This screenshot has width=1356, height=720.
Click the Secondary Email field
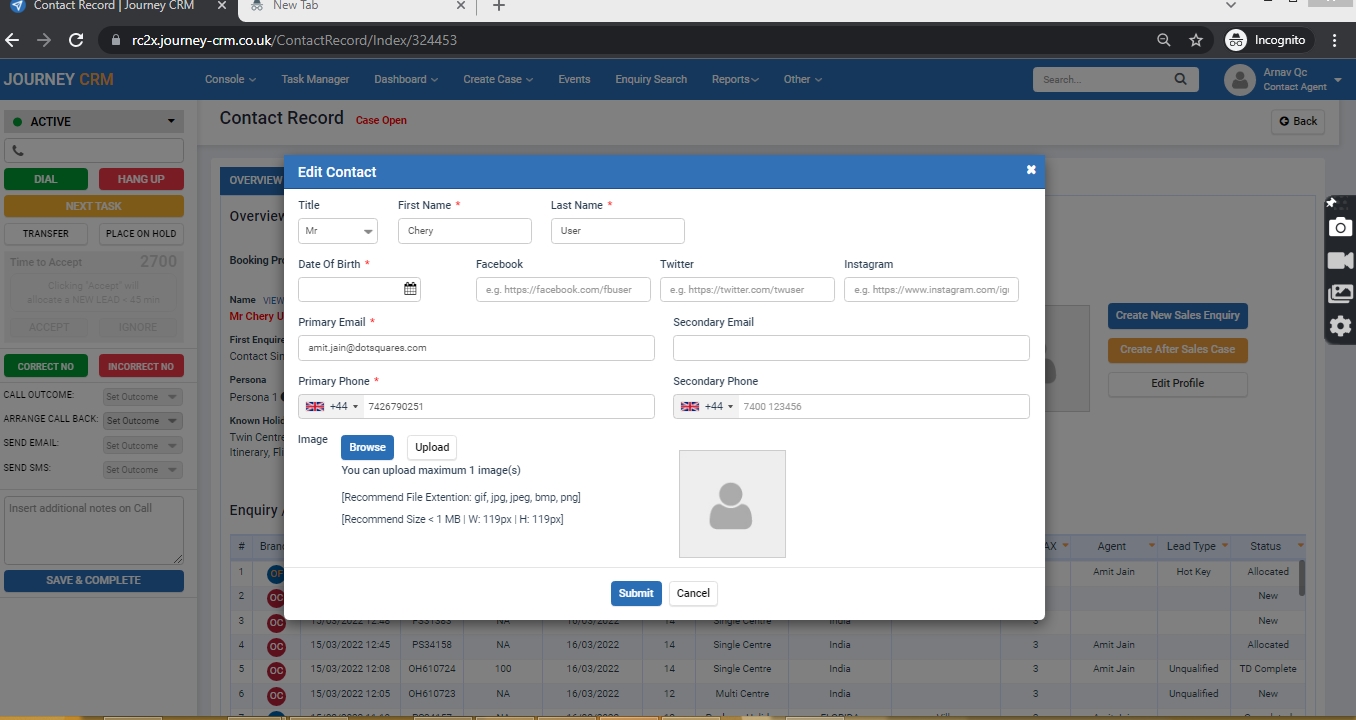tap(851, 348)
